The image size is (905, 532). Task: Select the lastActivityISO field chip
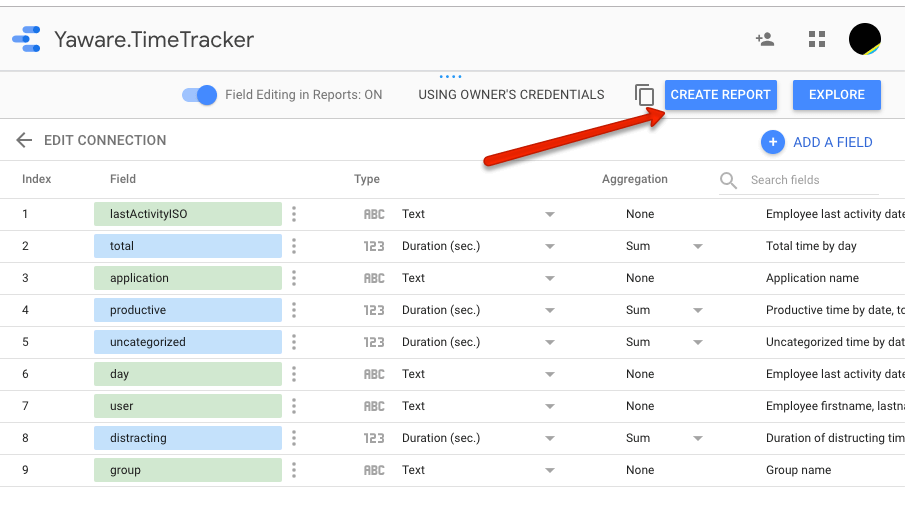pyautogui.click(x=188, y=214)
